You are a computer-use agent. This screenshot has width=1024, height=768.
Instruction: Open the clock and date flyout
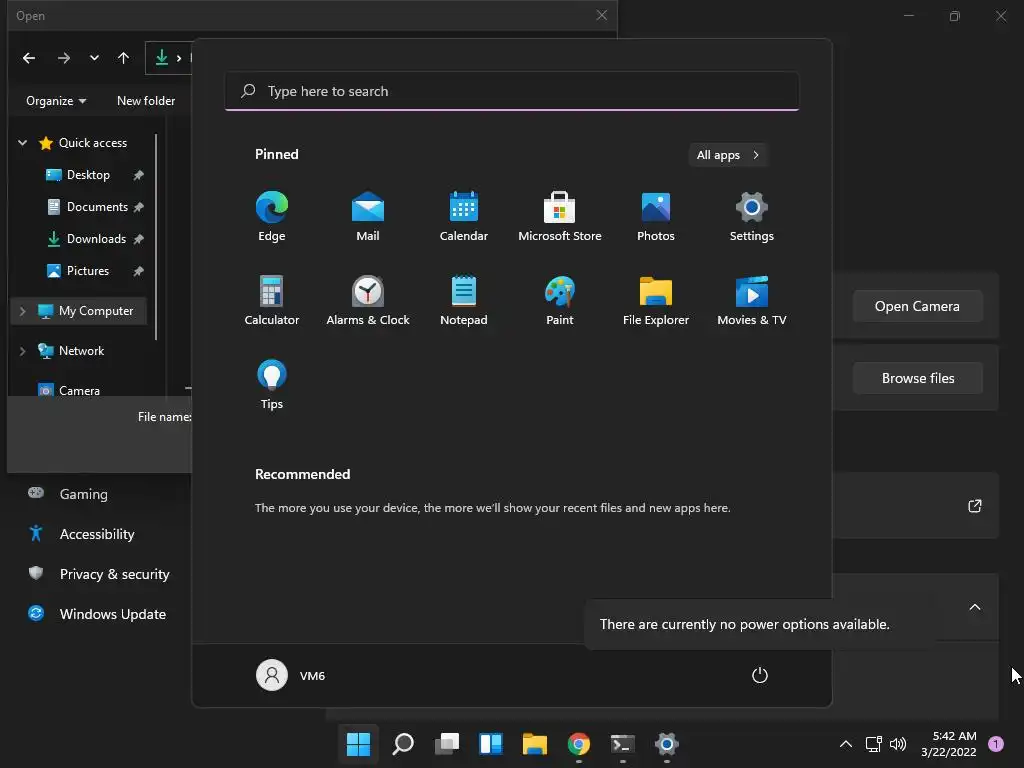point(948,744)
